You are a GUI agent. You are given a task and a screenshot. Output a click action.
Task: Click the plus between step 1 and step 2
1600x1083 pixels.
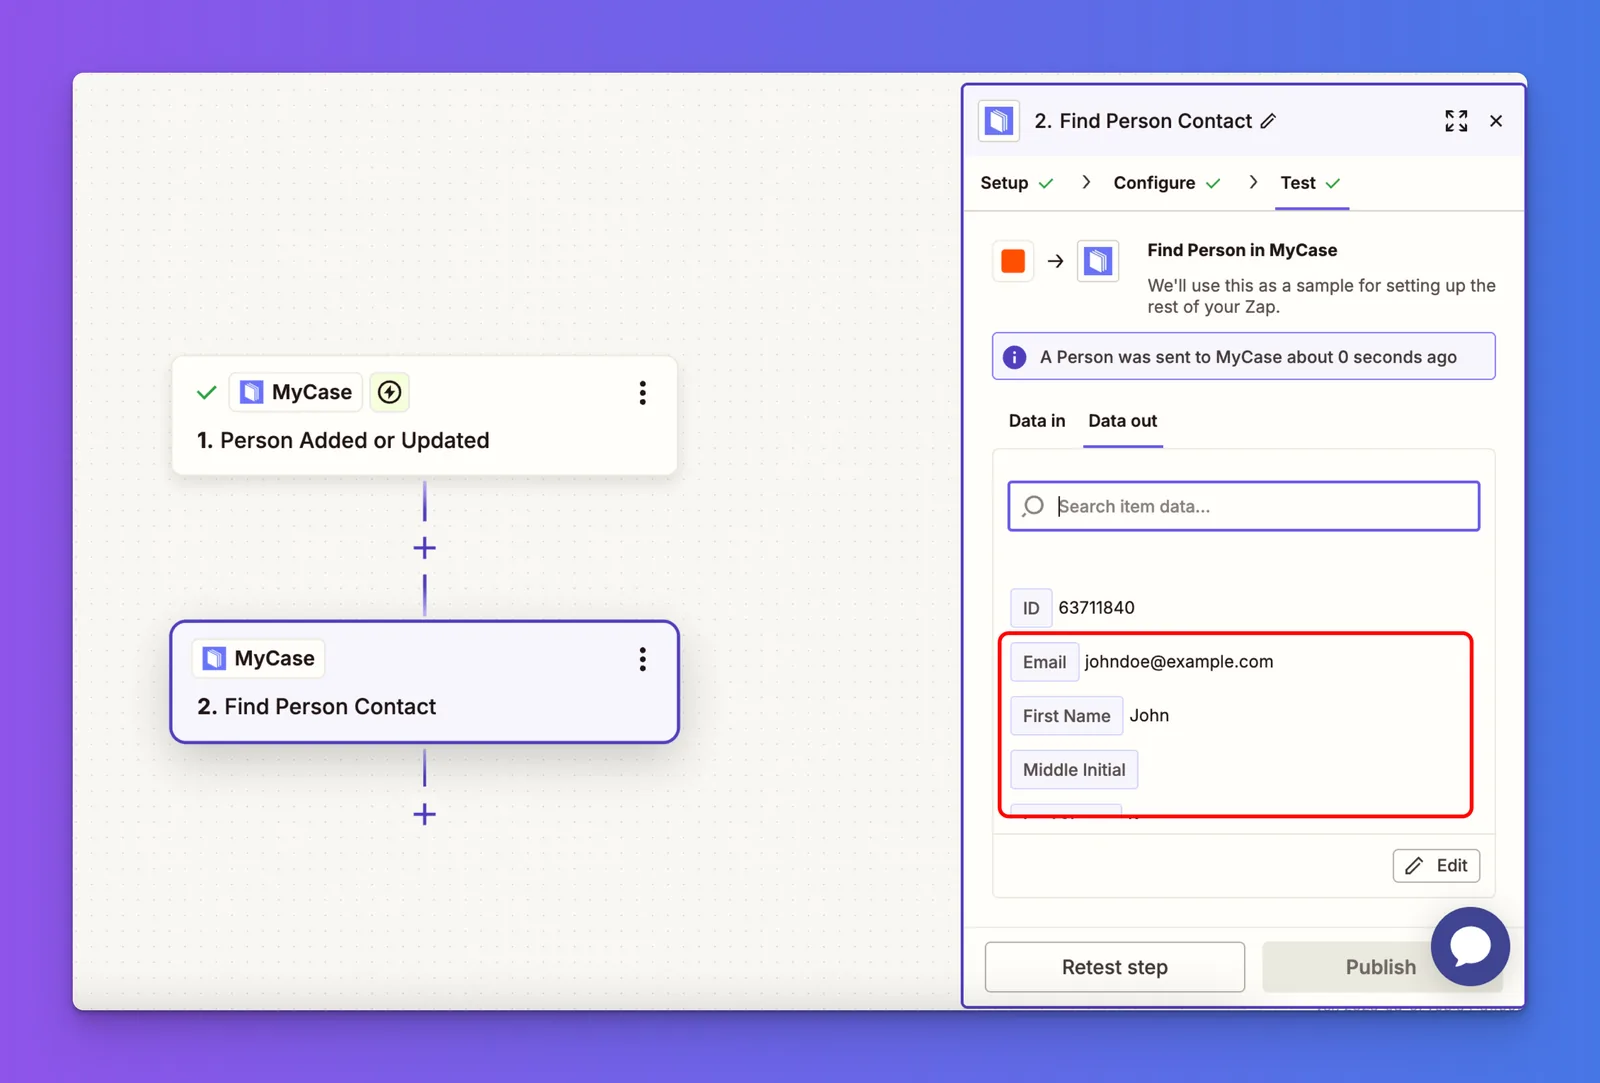pos(425,548)
